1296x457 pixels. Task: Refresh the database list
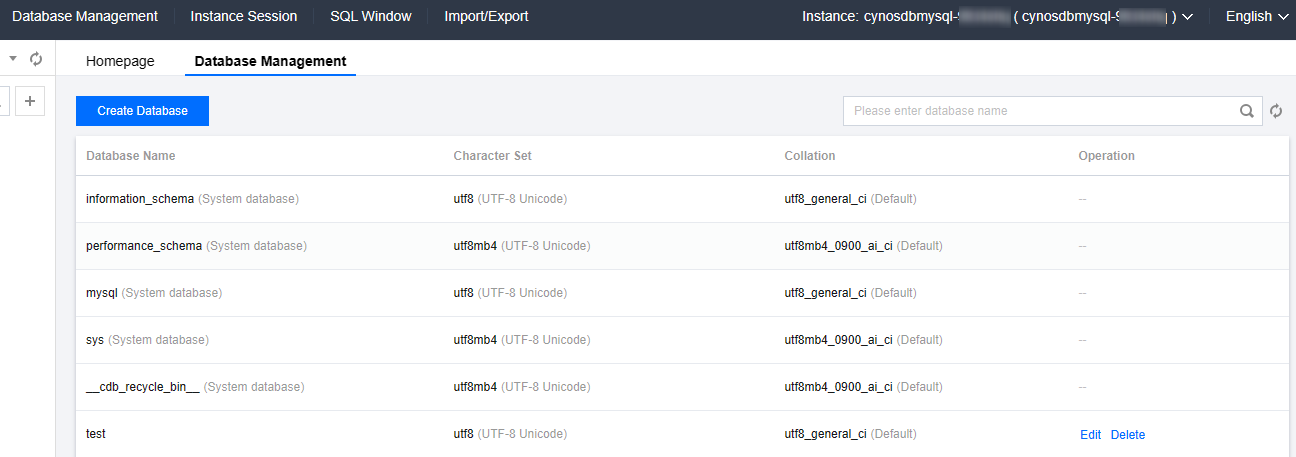click(1276, 111)
